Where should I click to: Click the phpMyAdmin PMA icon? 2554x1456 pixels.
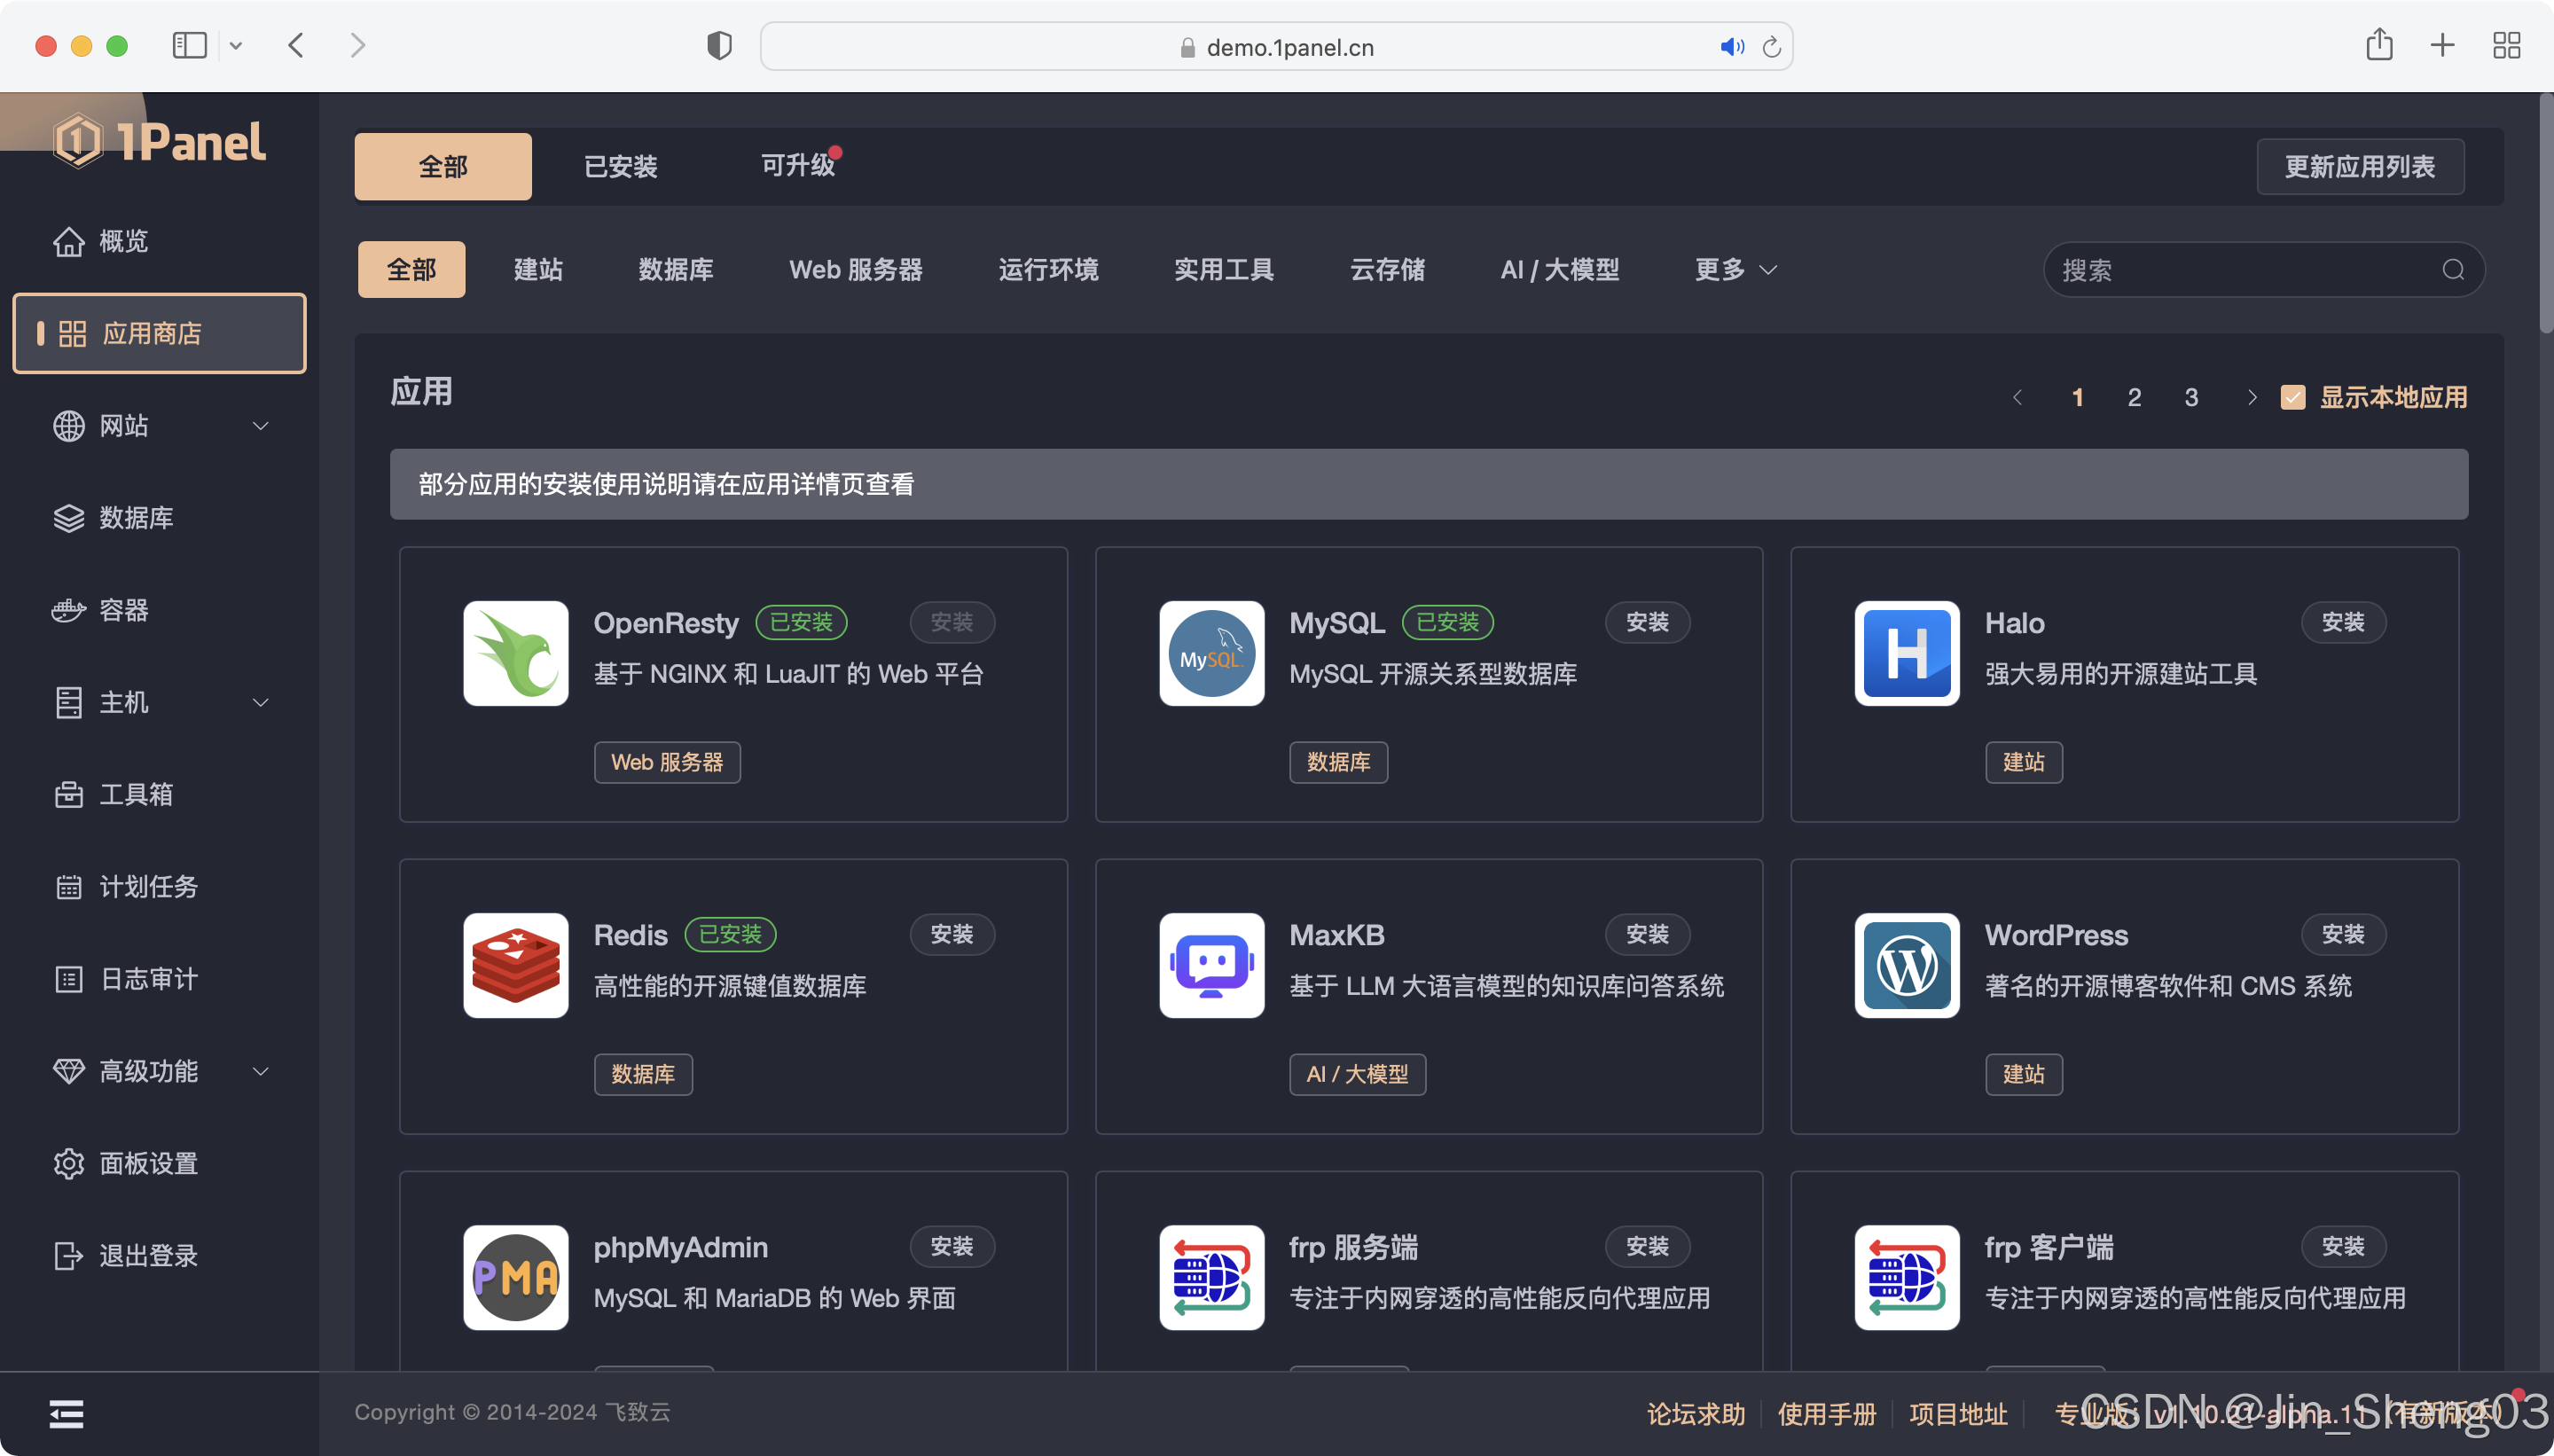[515, 1277]
